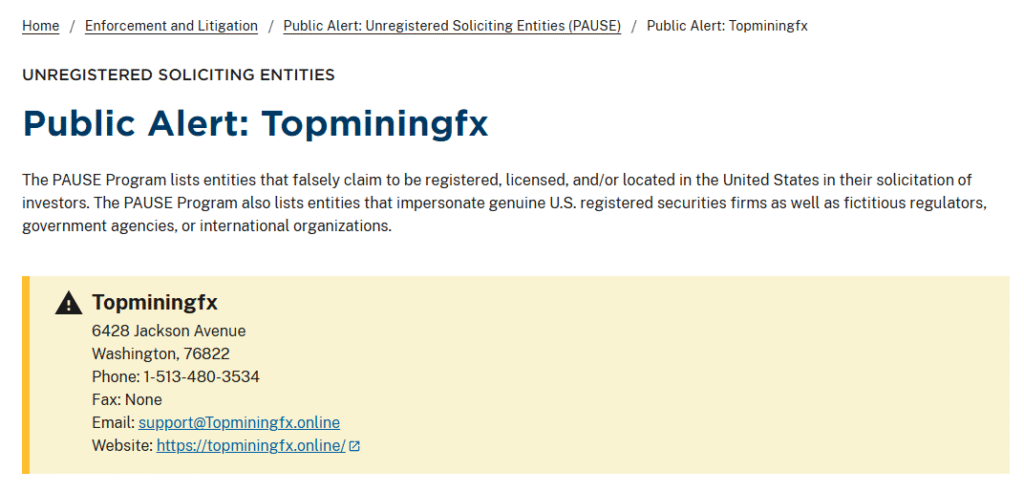
Task: Click the orange accent bar of alert box
Action: pos(26,375)
